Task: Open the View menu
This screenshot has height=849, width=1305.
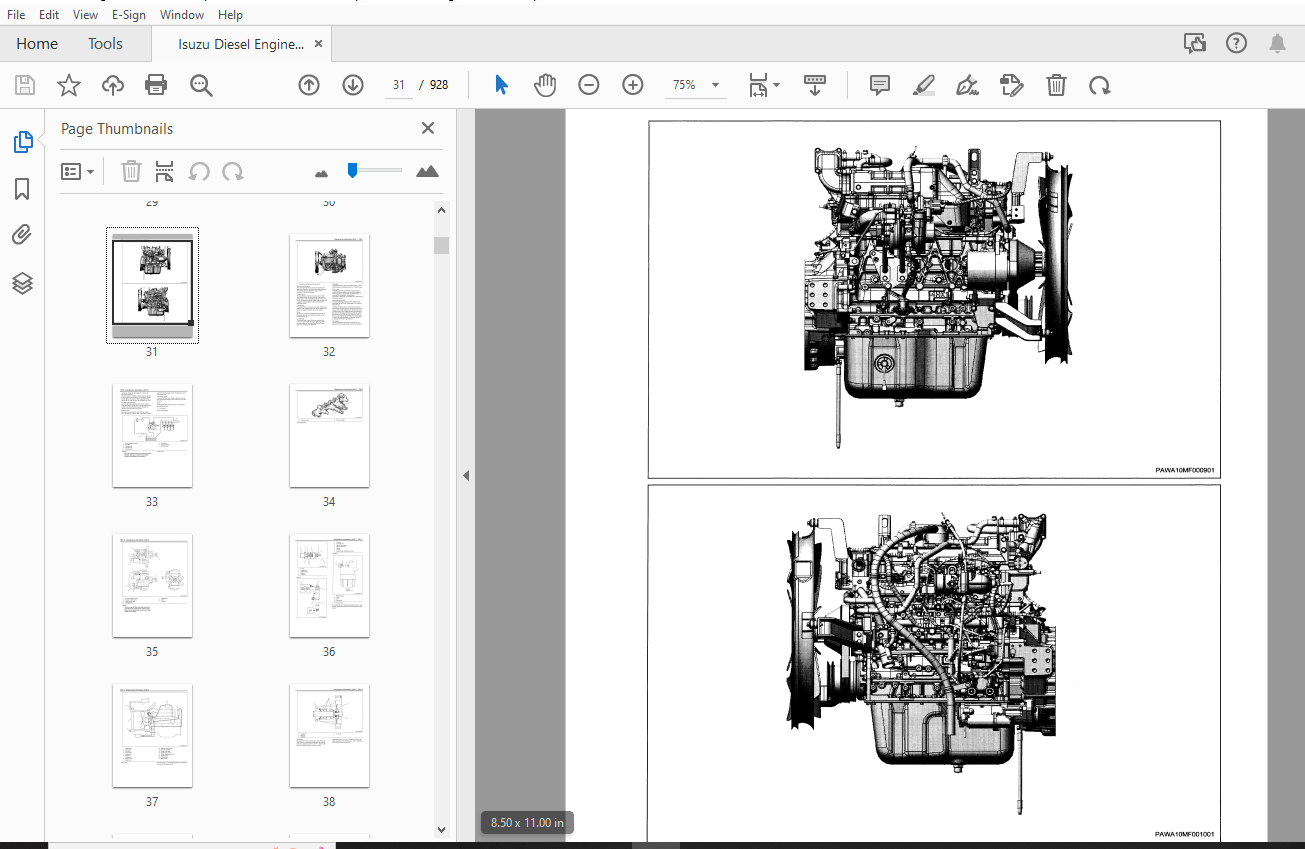Action: tap(86, 15)
